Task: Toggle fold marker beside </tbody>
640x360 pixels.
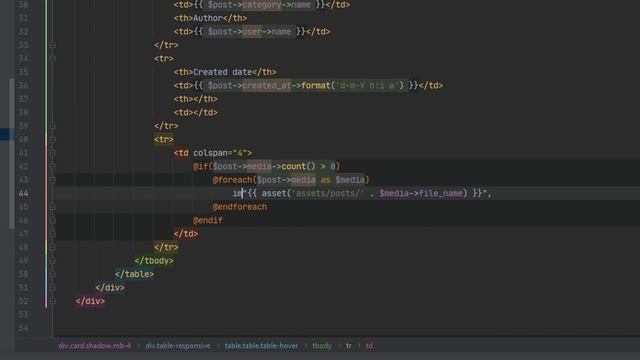Action: 52,260
